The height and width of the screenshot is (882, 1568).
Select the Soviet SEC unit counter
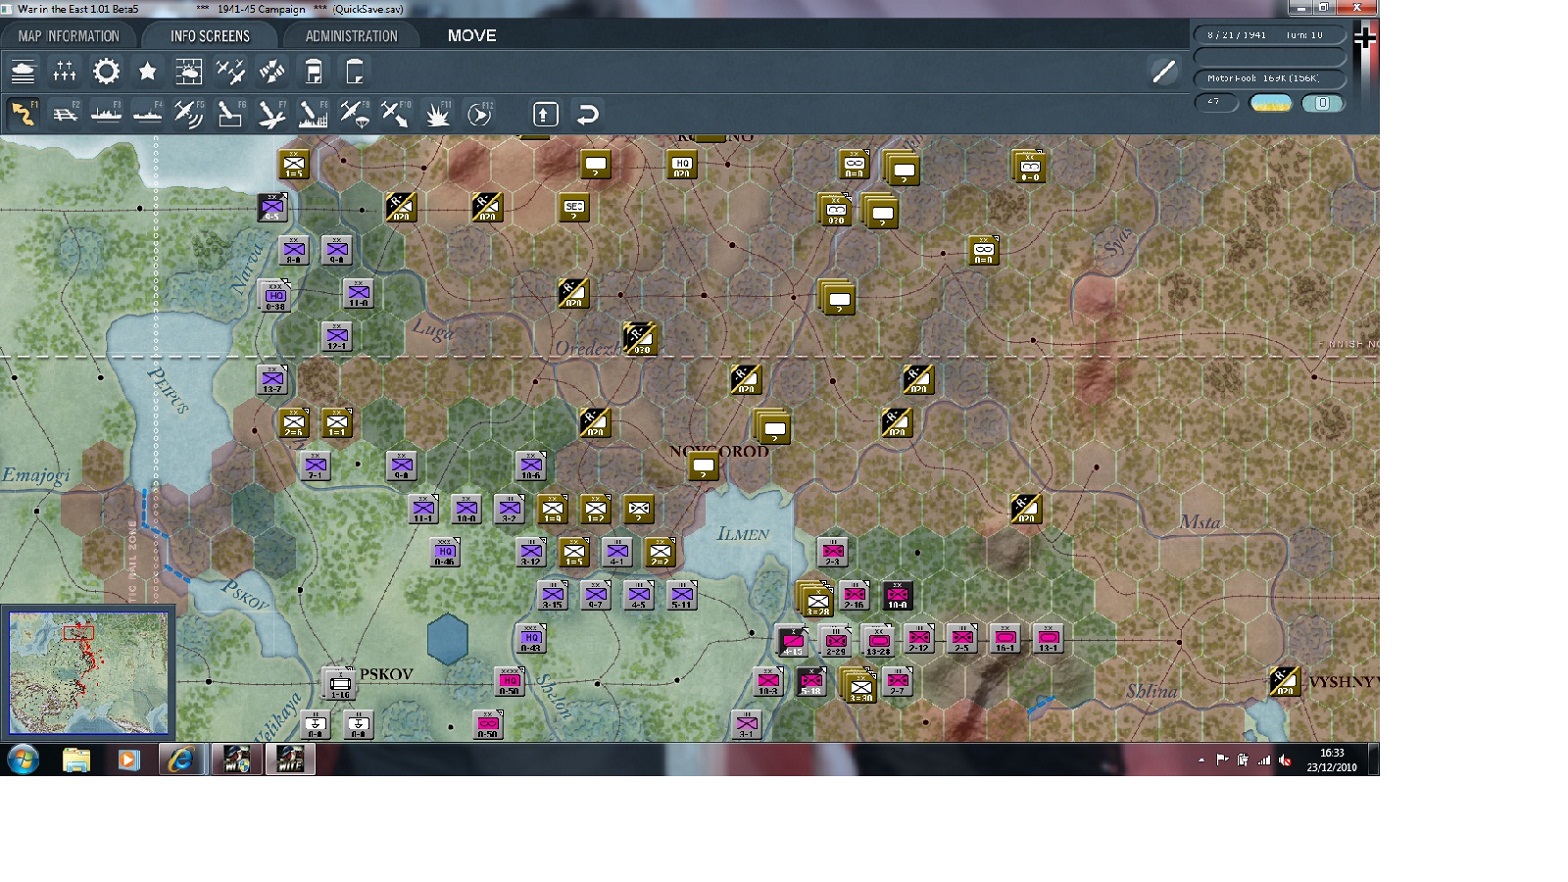point(574,208)
